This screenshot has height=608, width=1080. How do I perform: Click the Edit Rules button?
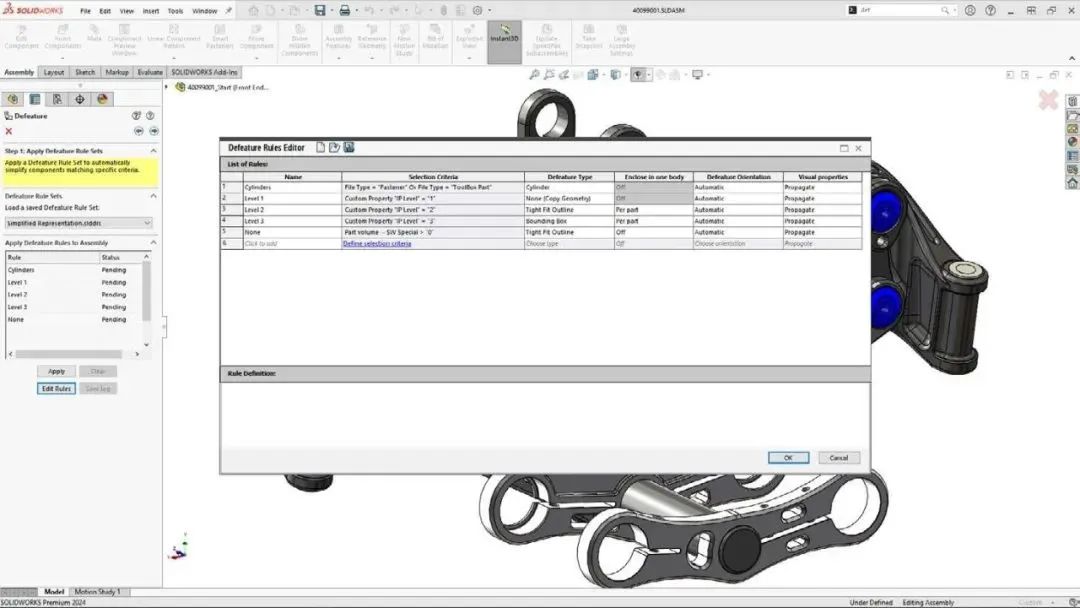click(55, 388)
